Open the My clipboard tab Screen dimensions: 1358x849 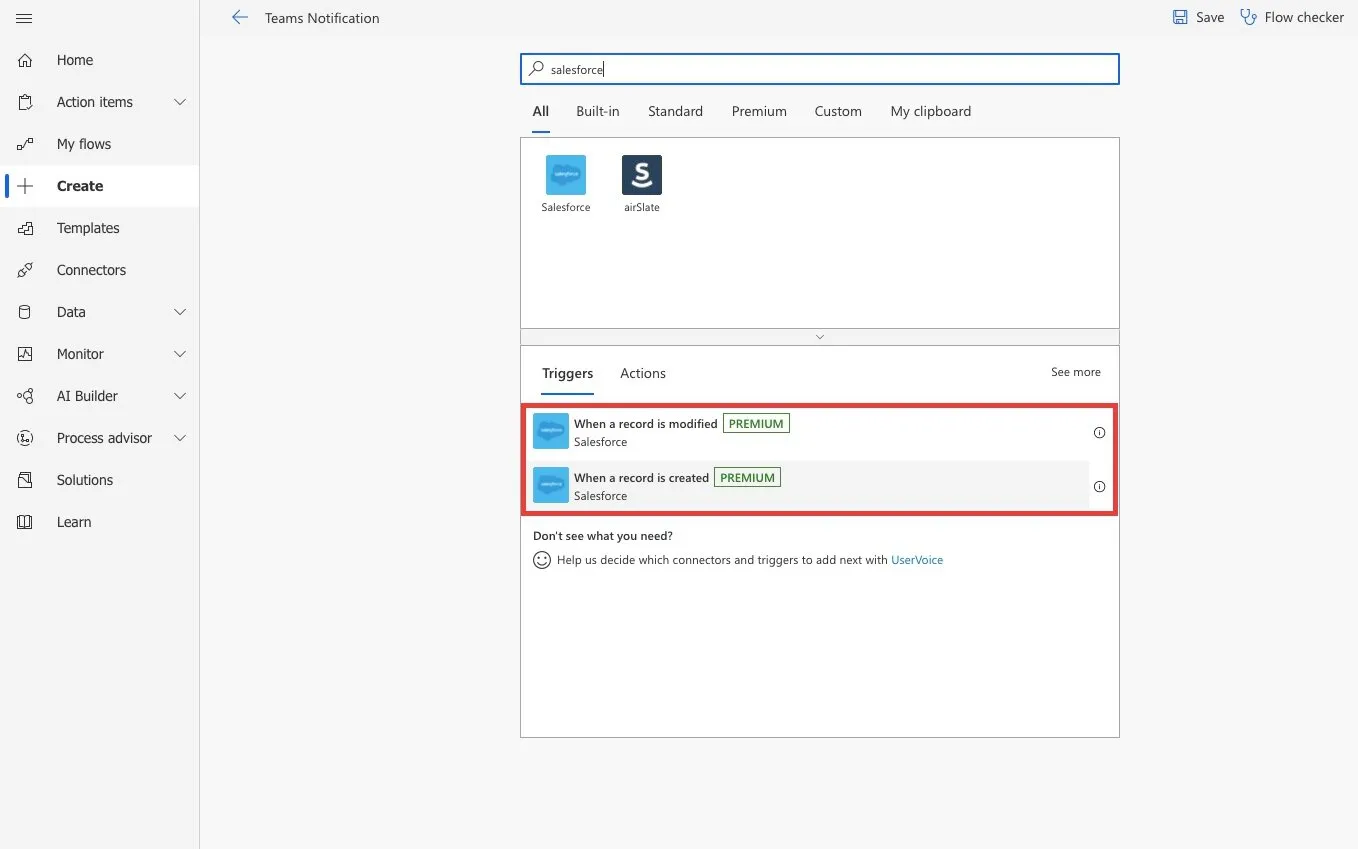click(x=931, y=111)
